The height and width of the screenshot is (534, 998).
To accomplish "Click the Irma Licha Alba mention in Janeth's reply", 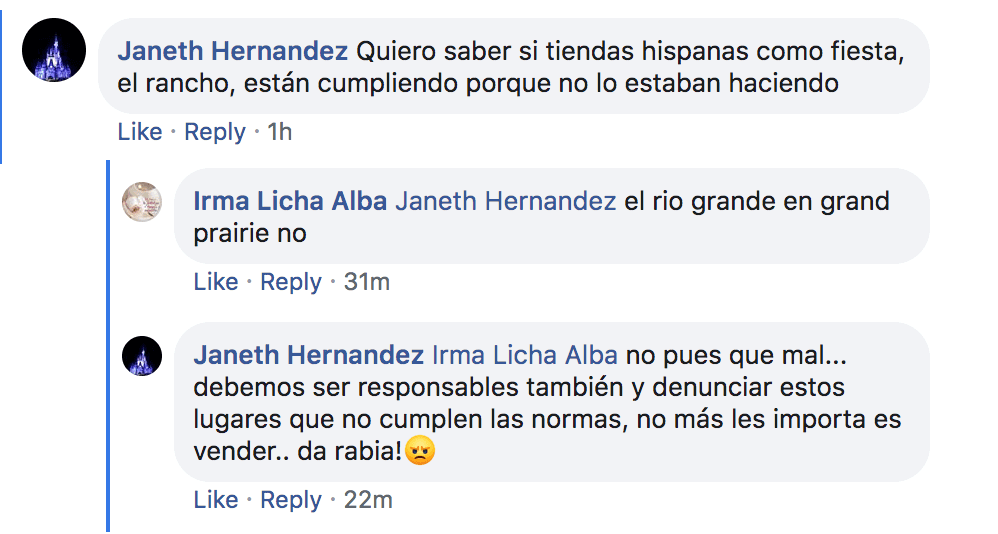I will (x=525, y=355).
